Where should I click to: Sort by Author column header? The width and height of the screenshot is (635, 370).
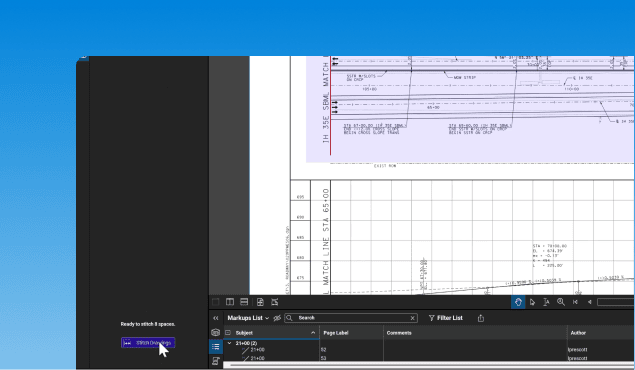point(578,333)
